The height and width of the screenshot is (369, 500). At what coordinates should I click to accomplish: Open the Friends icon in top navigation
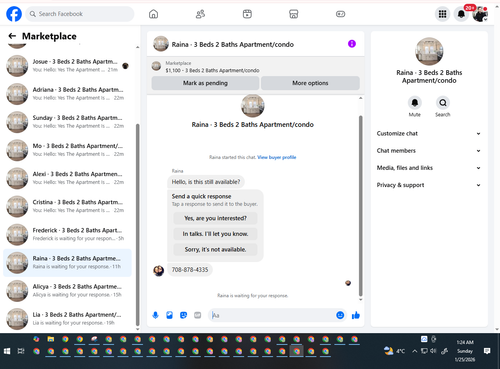[x=200, y=14]
